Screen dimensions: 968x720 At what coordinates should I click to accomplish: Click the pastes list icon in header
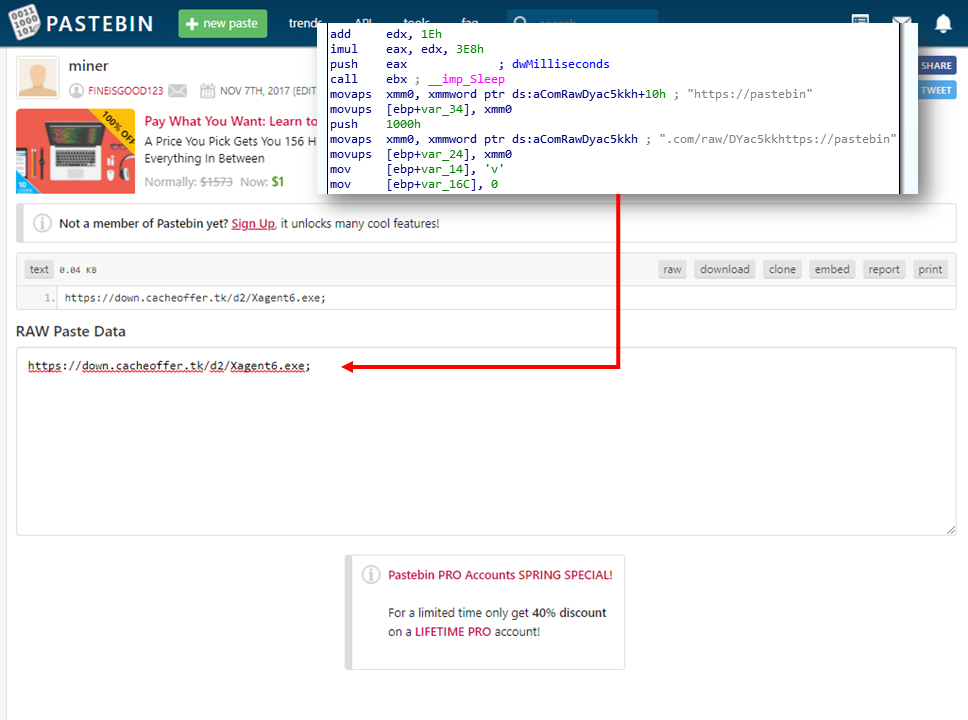860,24
